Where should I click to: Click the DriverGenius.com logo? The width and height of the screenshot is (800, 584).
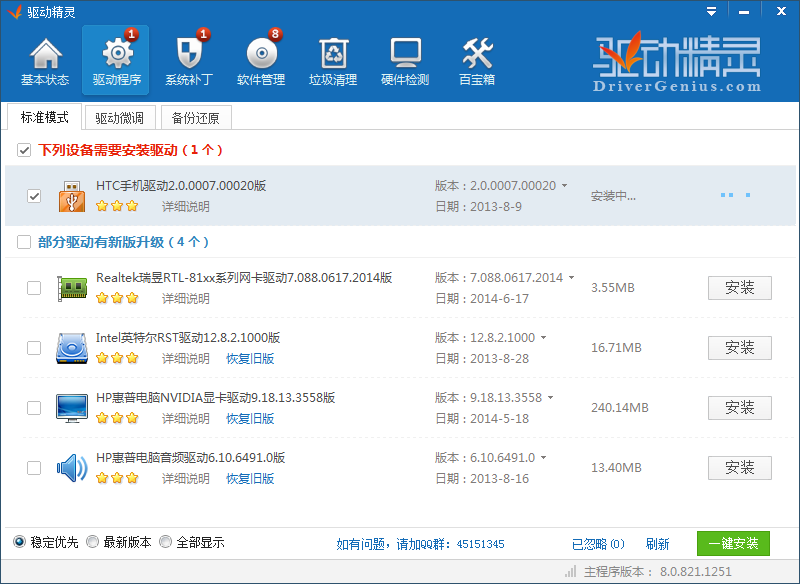pos(677,62)
